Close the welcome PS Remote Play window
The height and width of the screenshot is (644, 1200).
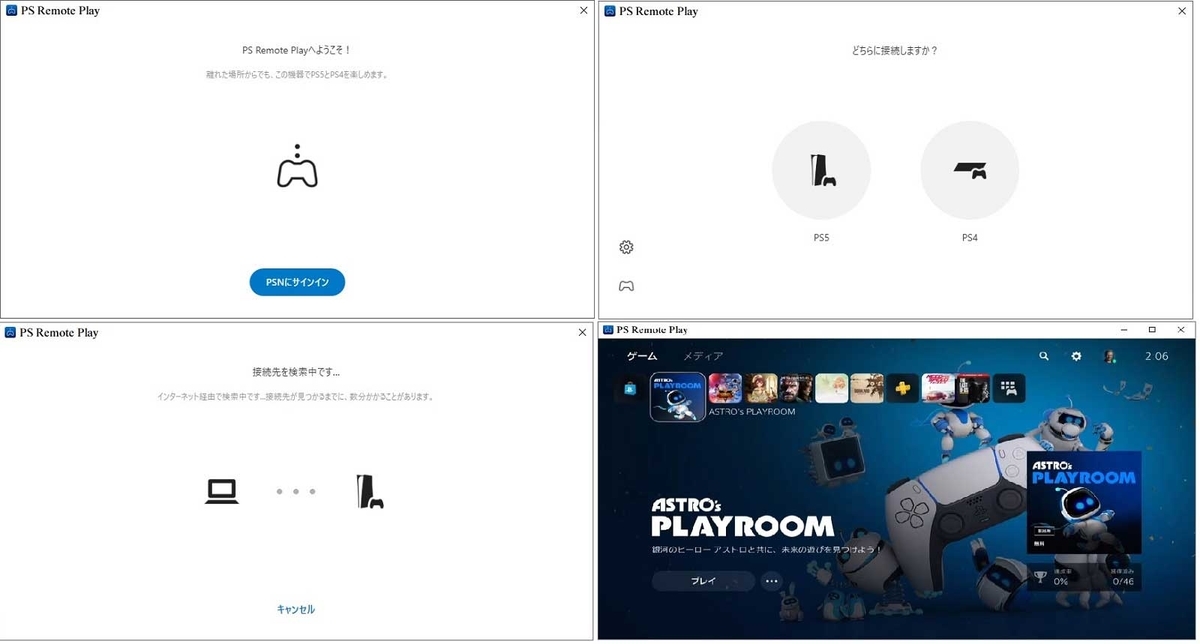[x=584, y=10]
